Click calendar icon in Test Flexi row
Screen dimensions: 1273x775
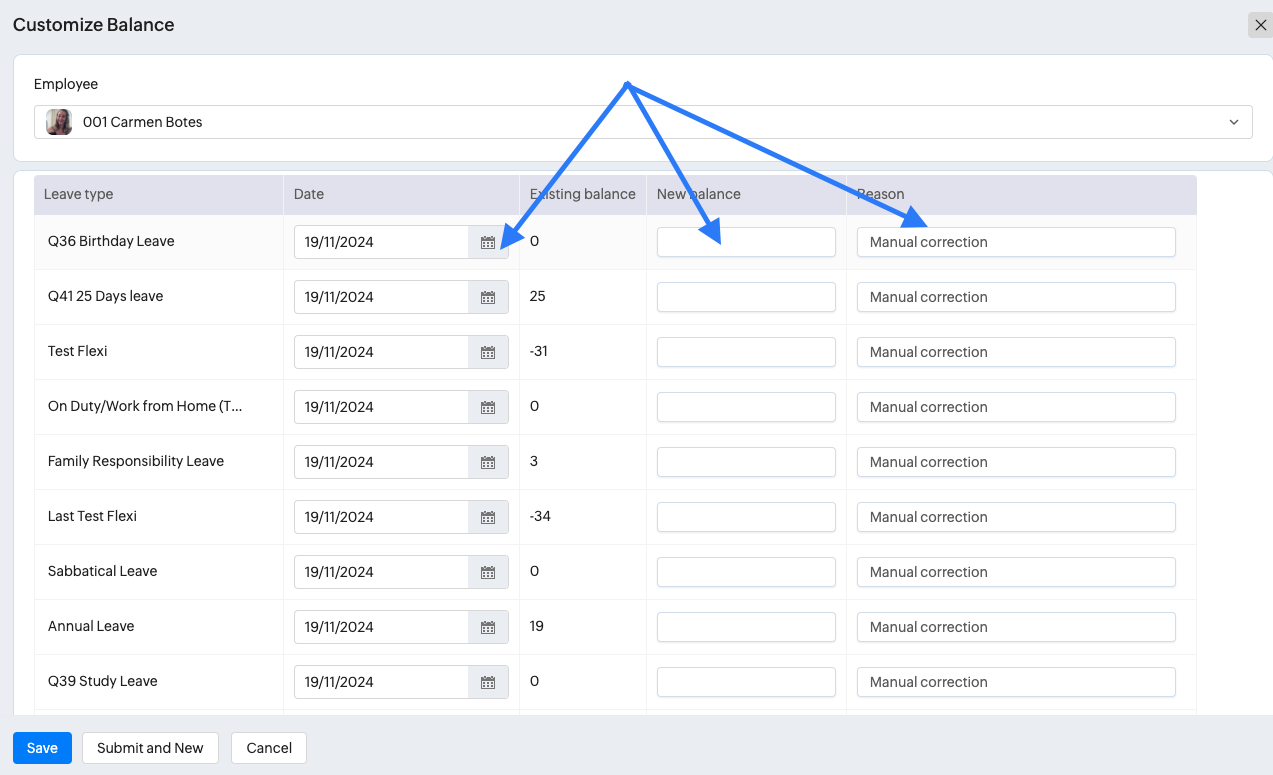(x=488, y=352)
